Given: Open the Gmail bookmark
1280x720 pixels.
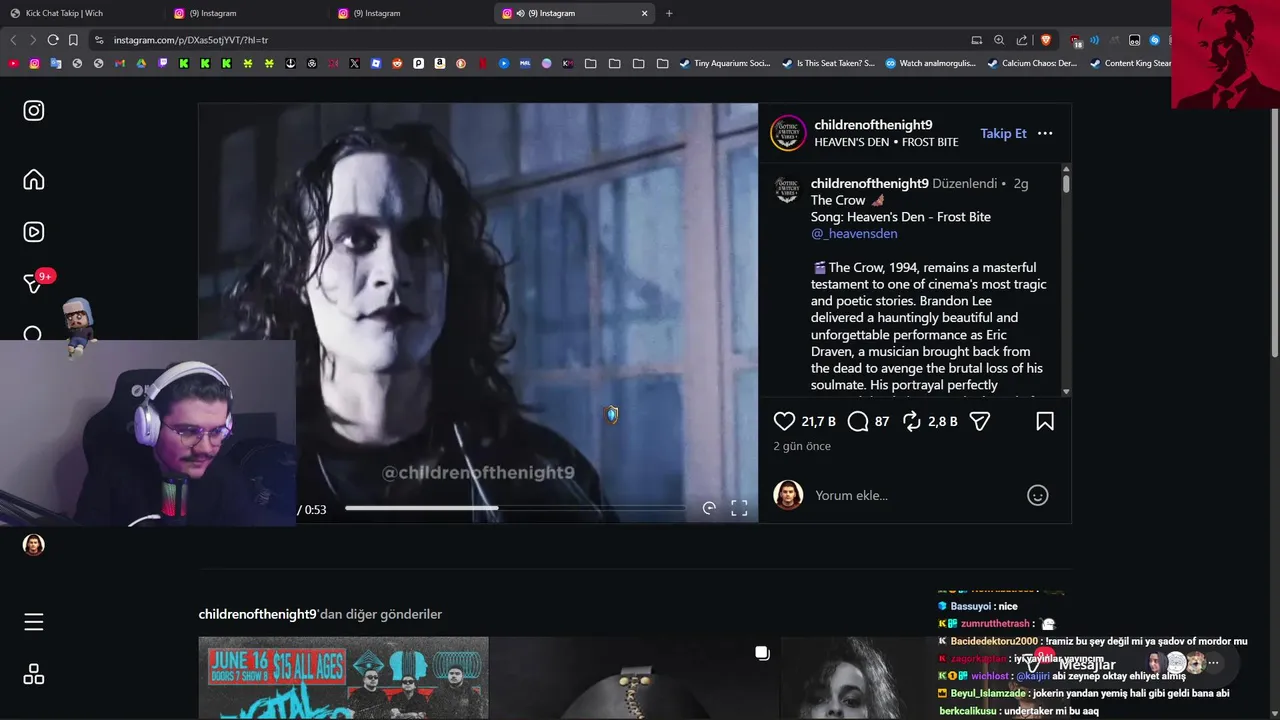Looking at the screenshot, I should (120, 63).
